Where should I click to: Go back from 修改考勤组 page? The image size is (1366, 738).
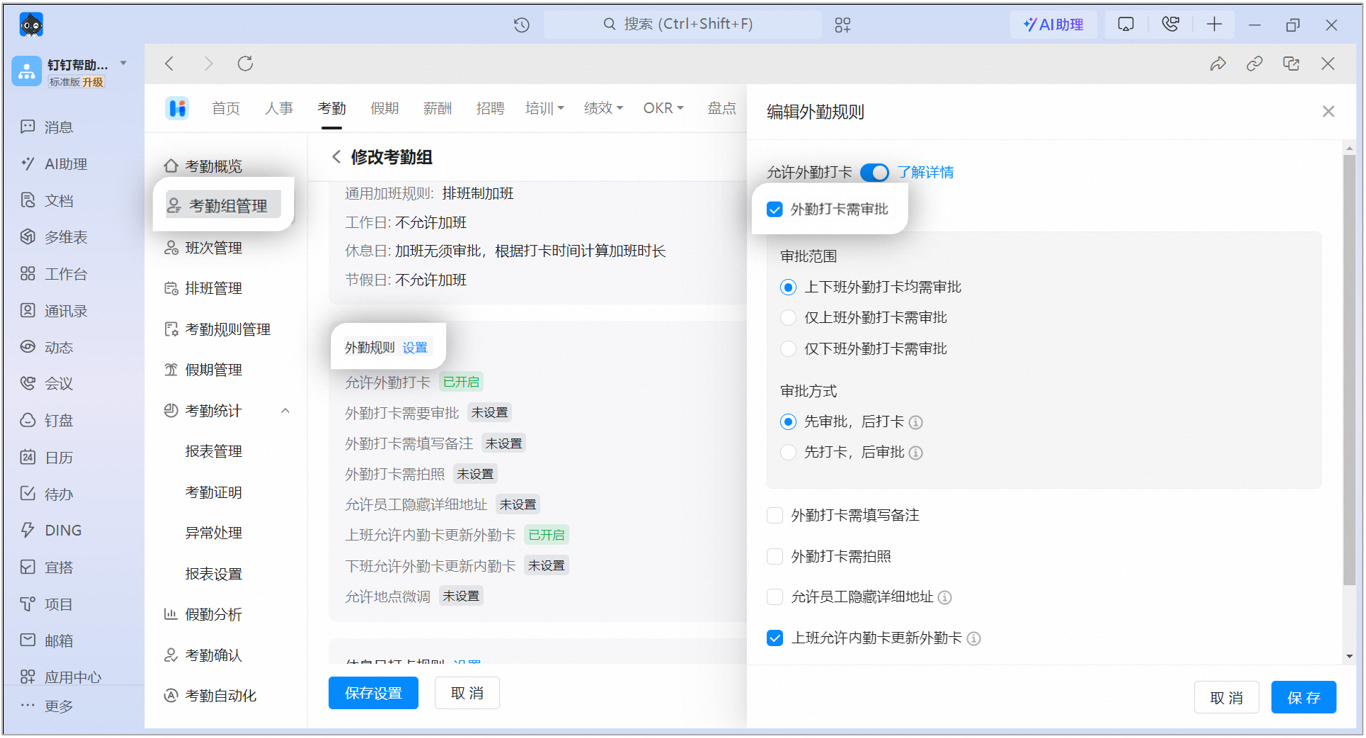coord(336,157)
